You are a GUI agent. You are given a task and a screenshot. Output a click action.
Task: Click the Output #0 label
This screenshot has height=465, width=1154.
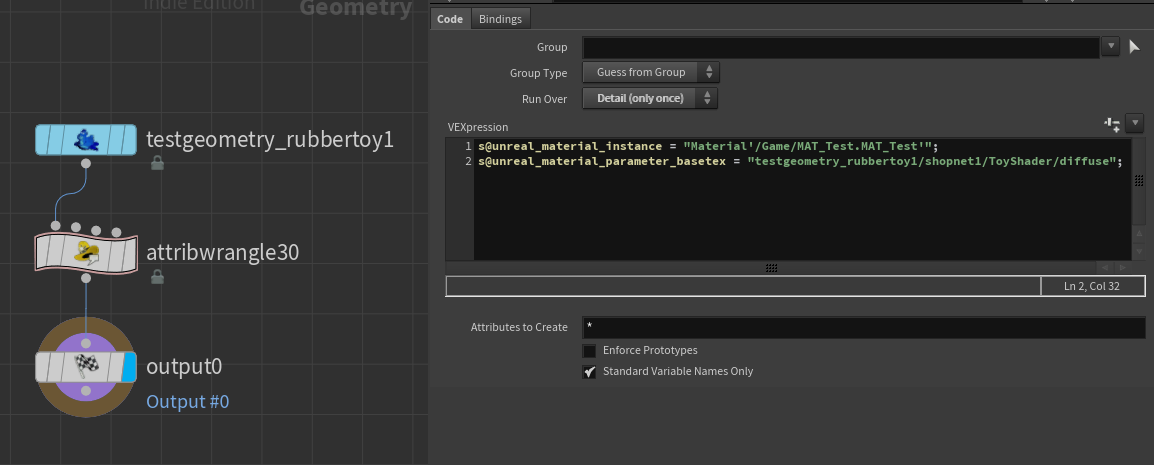point(188,402)
